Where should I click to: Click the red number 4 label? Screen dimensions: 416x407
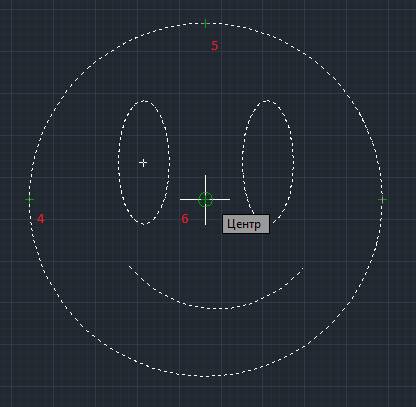(41, 219)
